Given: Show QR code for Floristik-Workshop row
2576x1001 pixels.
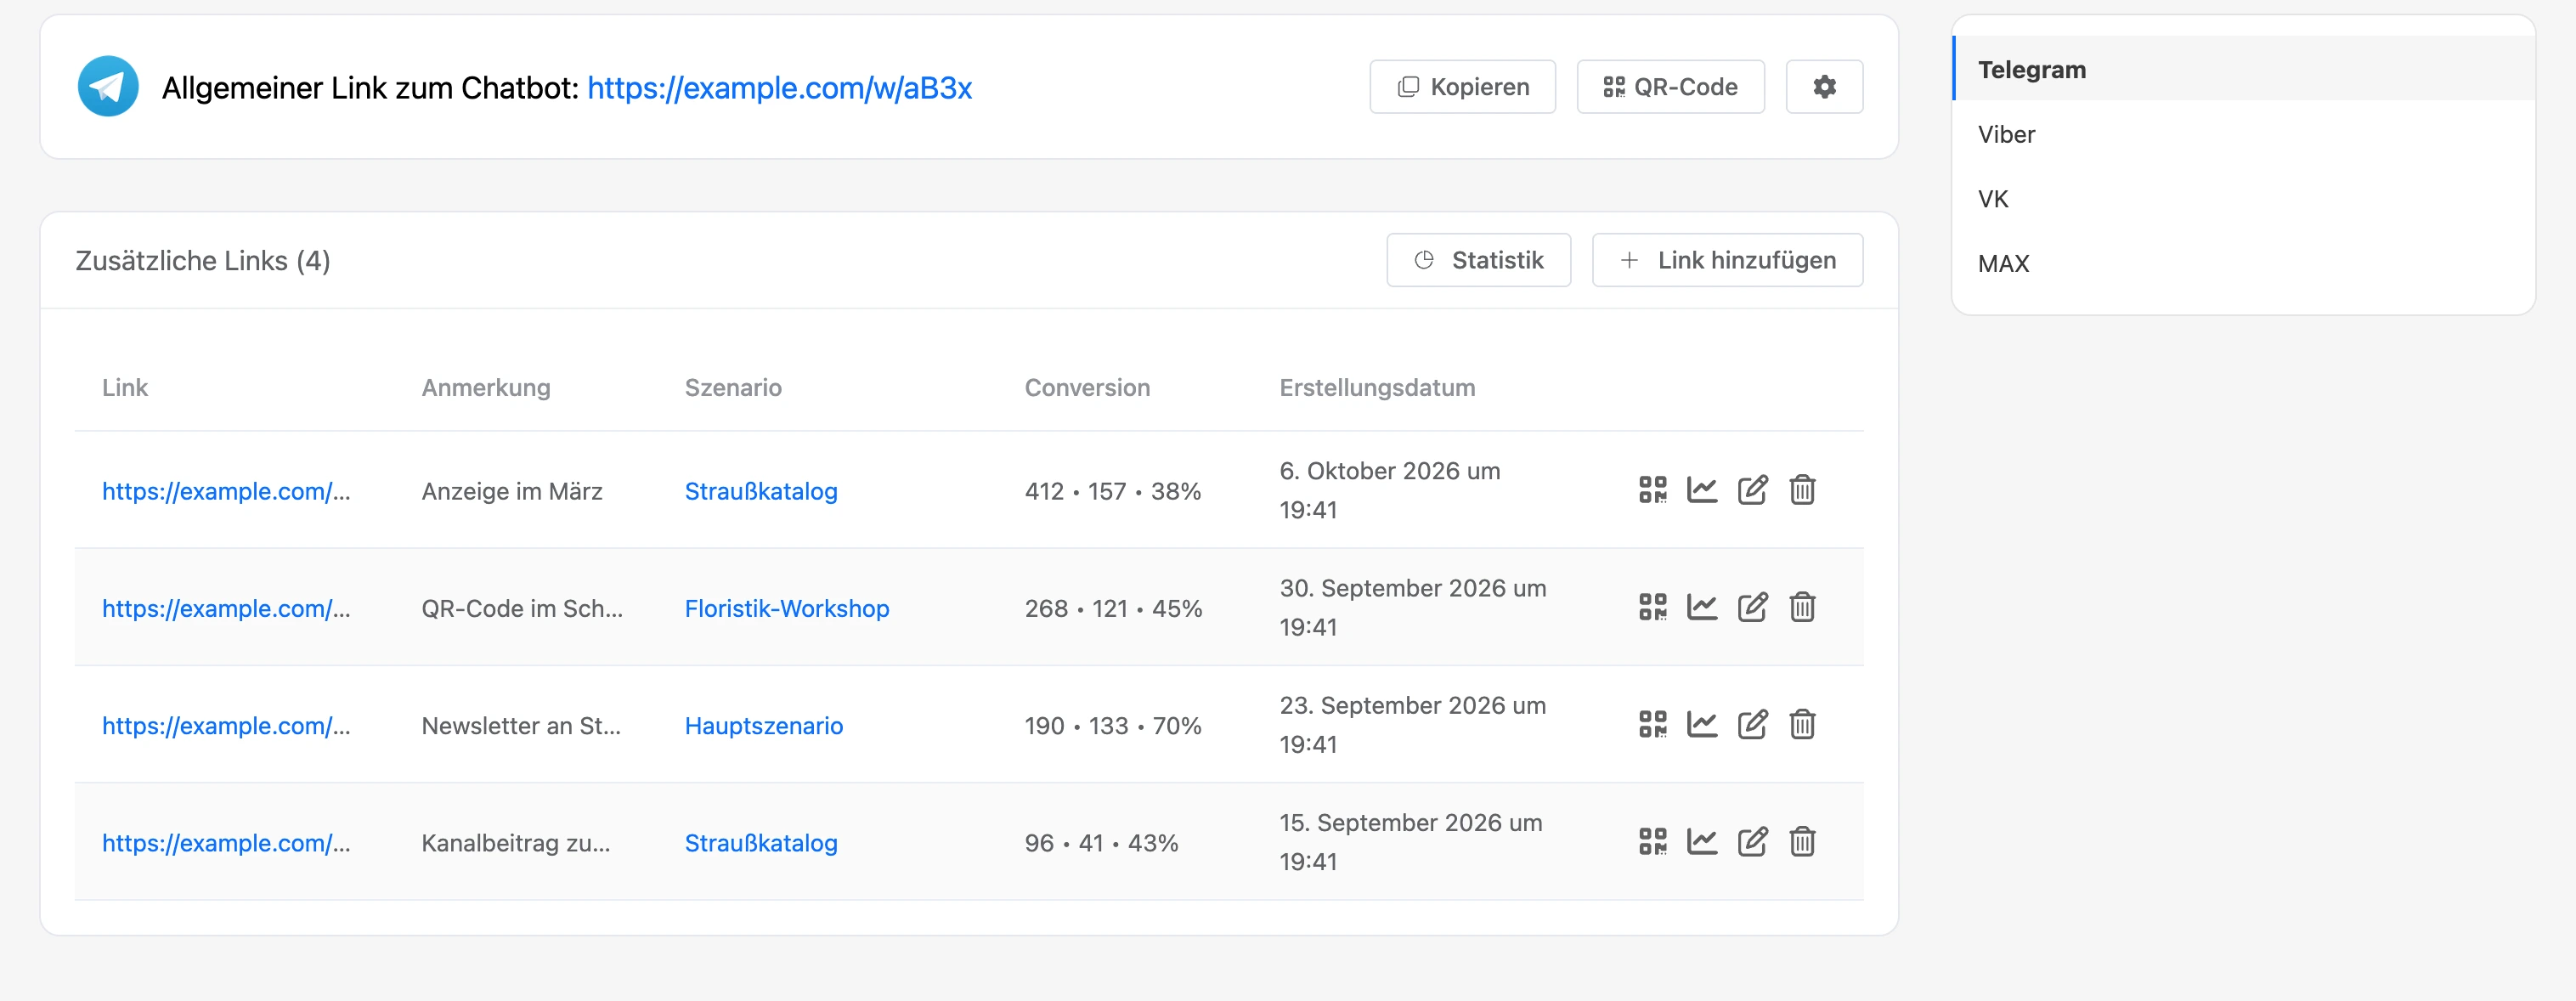Looking at the screenshot, I should tap(1652, 607).
